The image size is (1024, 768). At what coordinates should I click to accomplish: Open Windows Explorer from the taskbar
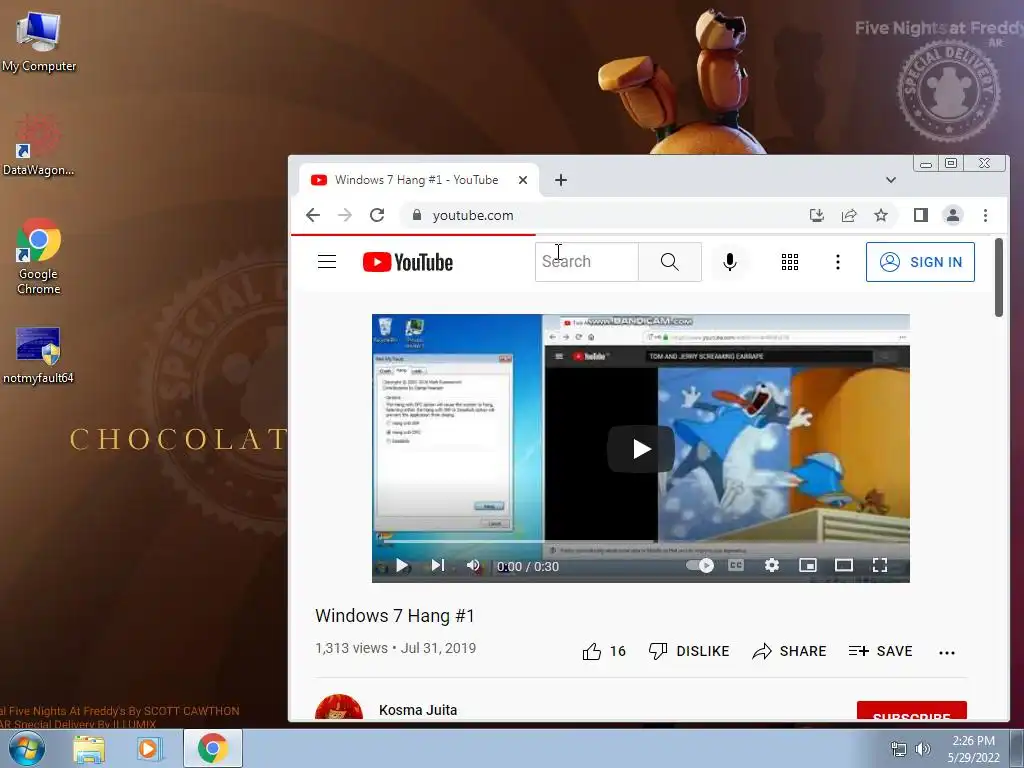89,748
